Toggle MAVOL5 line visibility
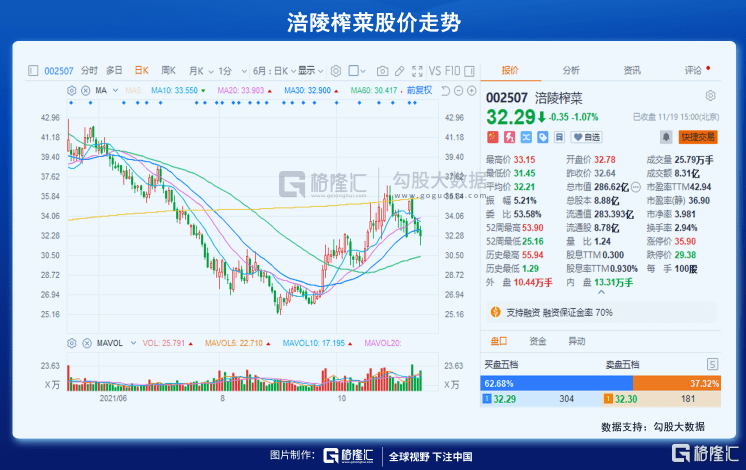 (237, 343)
